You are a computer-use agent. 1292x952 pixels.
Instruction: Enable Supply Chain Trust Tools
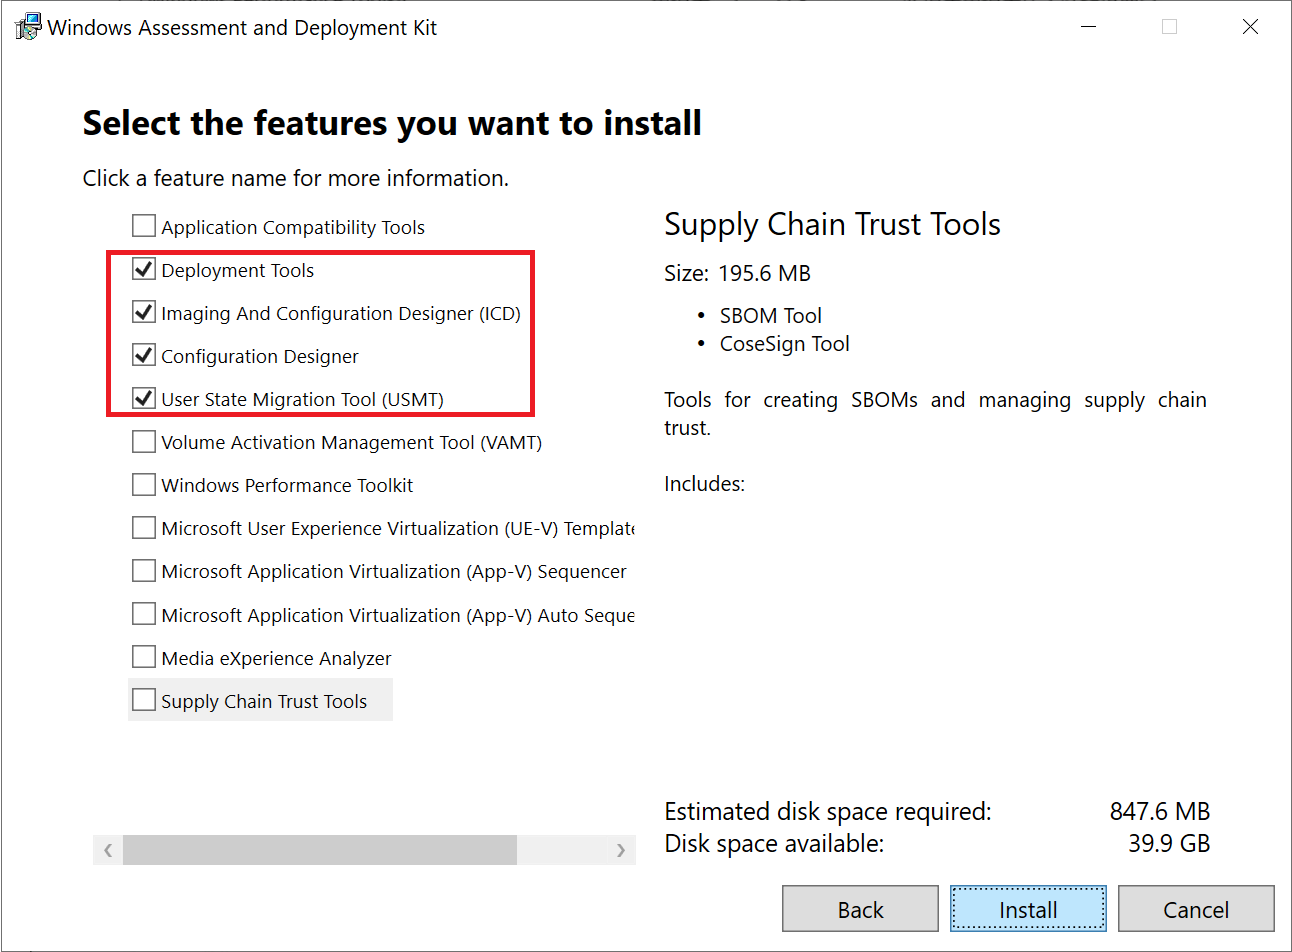coord(143,700)
